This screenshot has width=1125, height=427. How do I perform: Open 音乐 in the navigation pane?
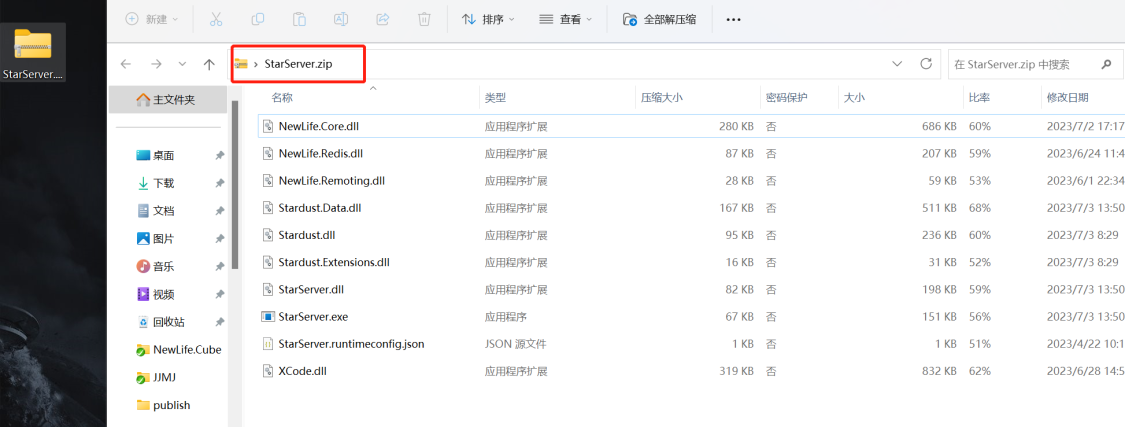[164, 266]
